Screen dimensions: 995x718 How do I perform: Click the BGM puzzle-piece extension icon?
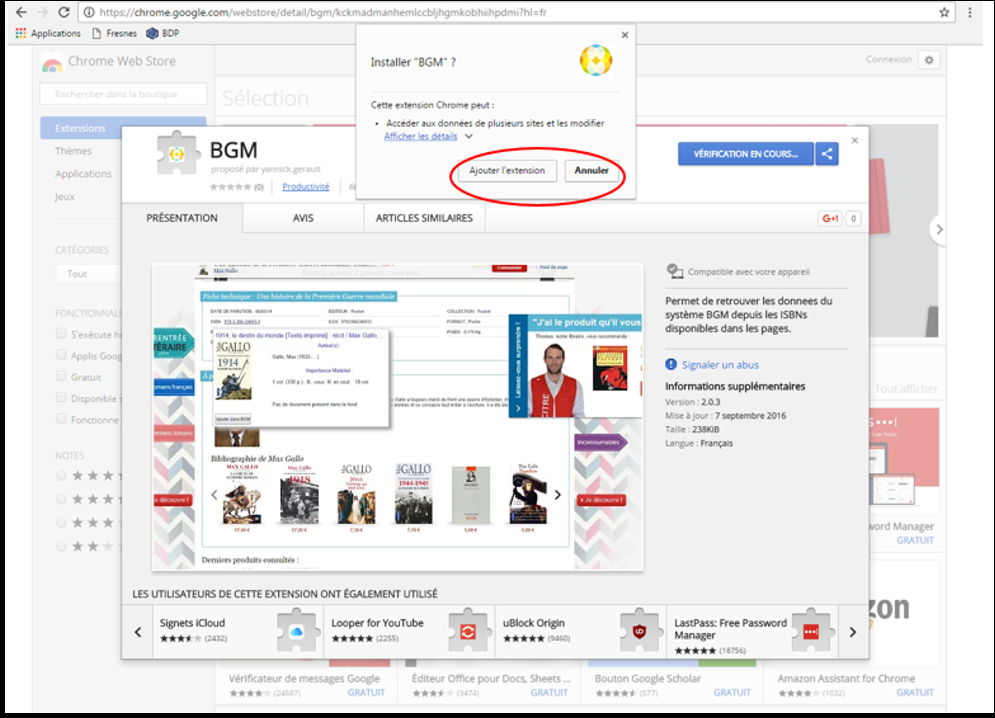tap(177, 153)
